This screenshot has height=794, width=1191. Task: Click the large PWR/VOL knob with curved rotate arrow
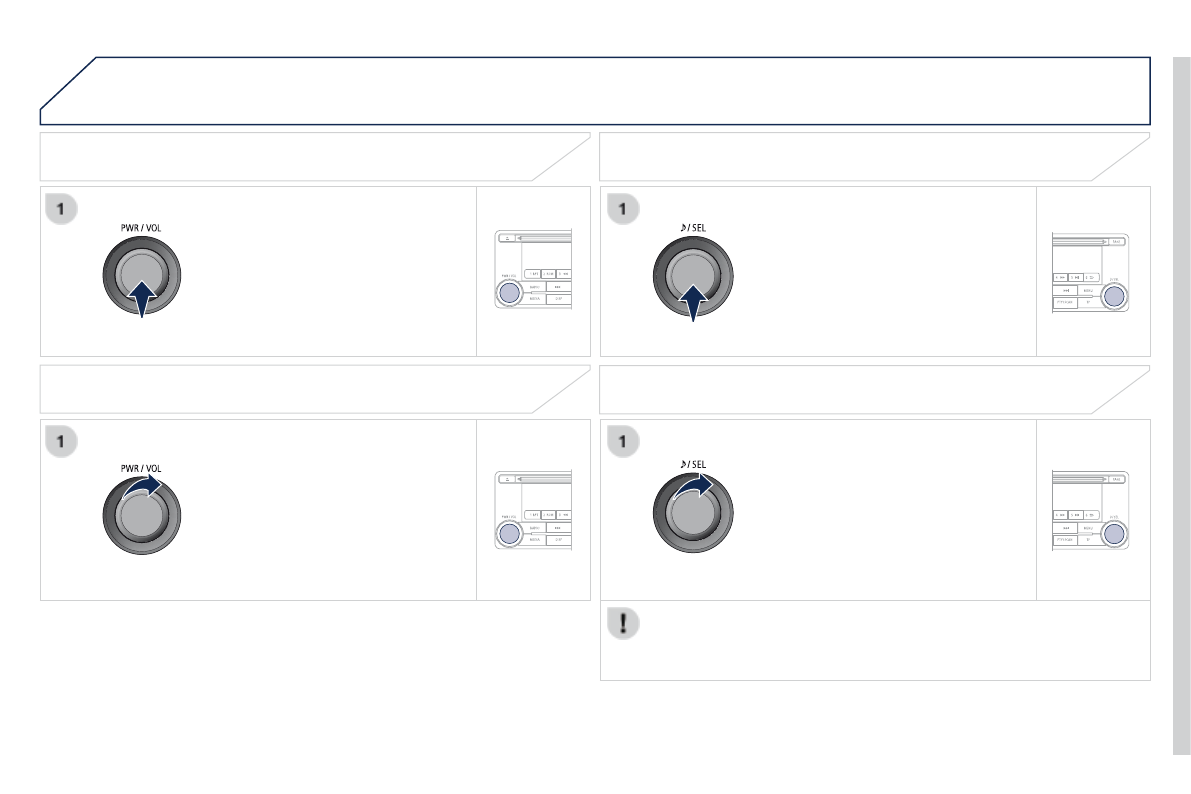143,518
